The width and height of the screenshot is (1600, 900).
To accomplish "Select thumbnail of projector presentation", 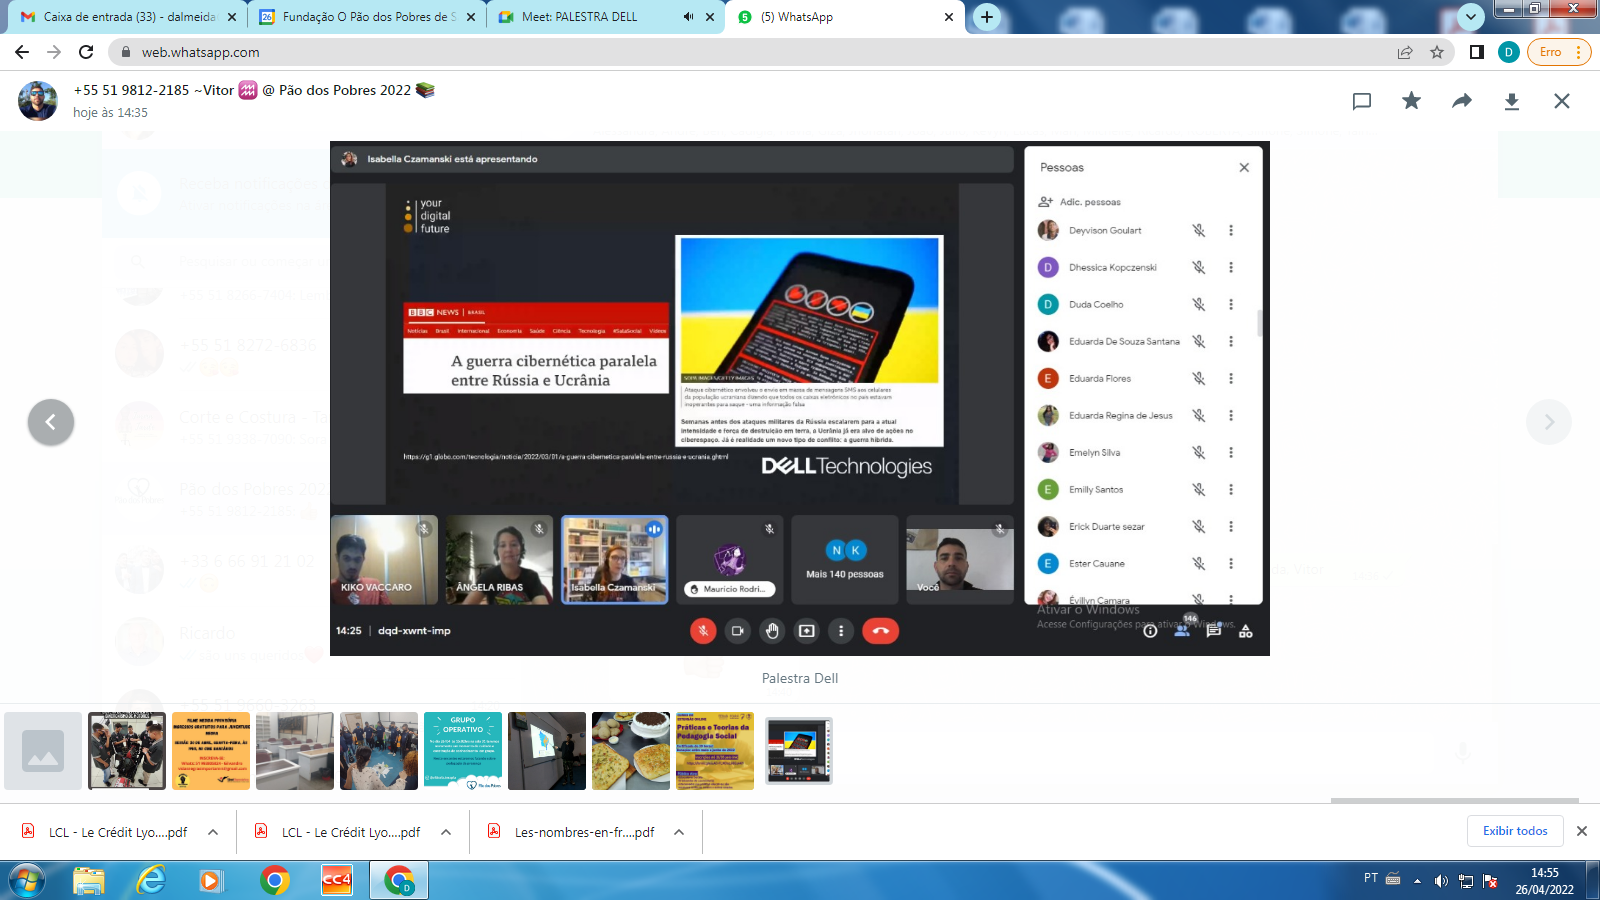I will click(x=547, y=751).
